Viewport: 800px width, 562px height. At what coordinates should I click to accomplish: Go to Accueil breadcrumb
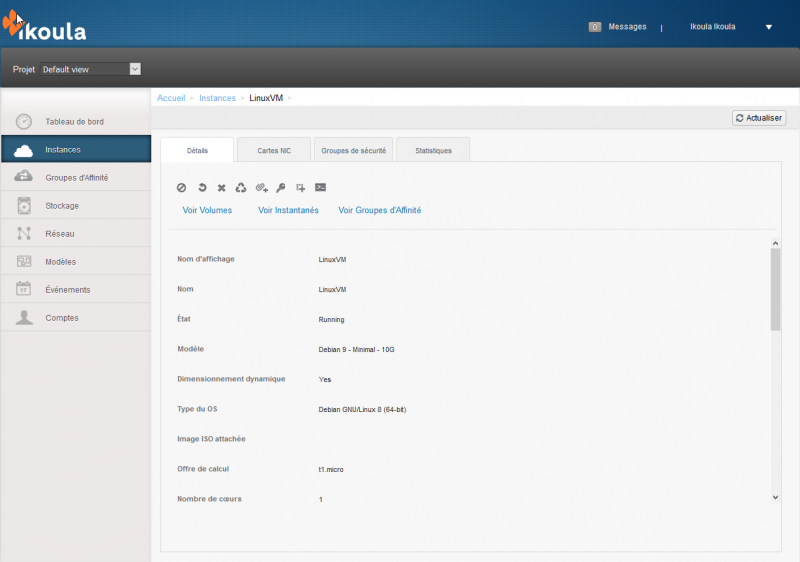coord(171,98)
